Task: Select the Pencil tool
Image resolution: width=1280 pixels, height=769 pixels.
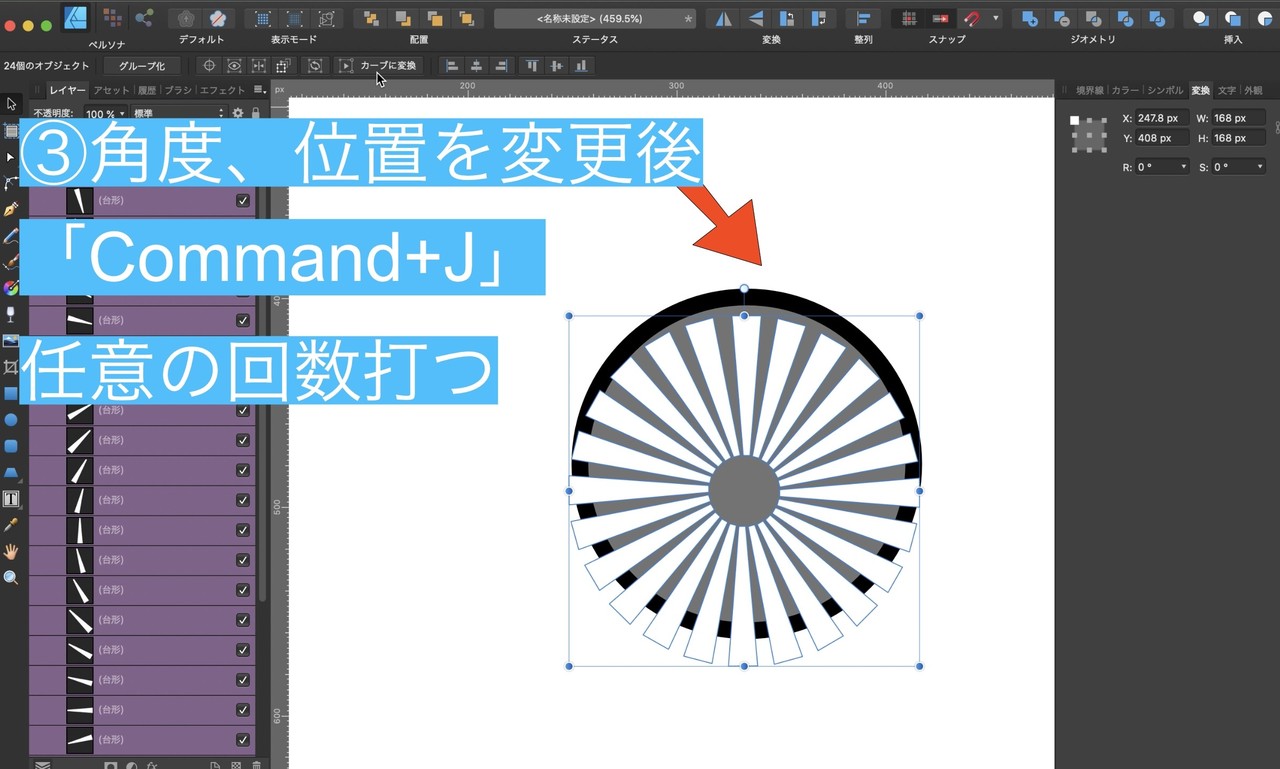Action: (11, 236)
